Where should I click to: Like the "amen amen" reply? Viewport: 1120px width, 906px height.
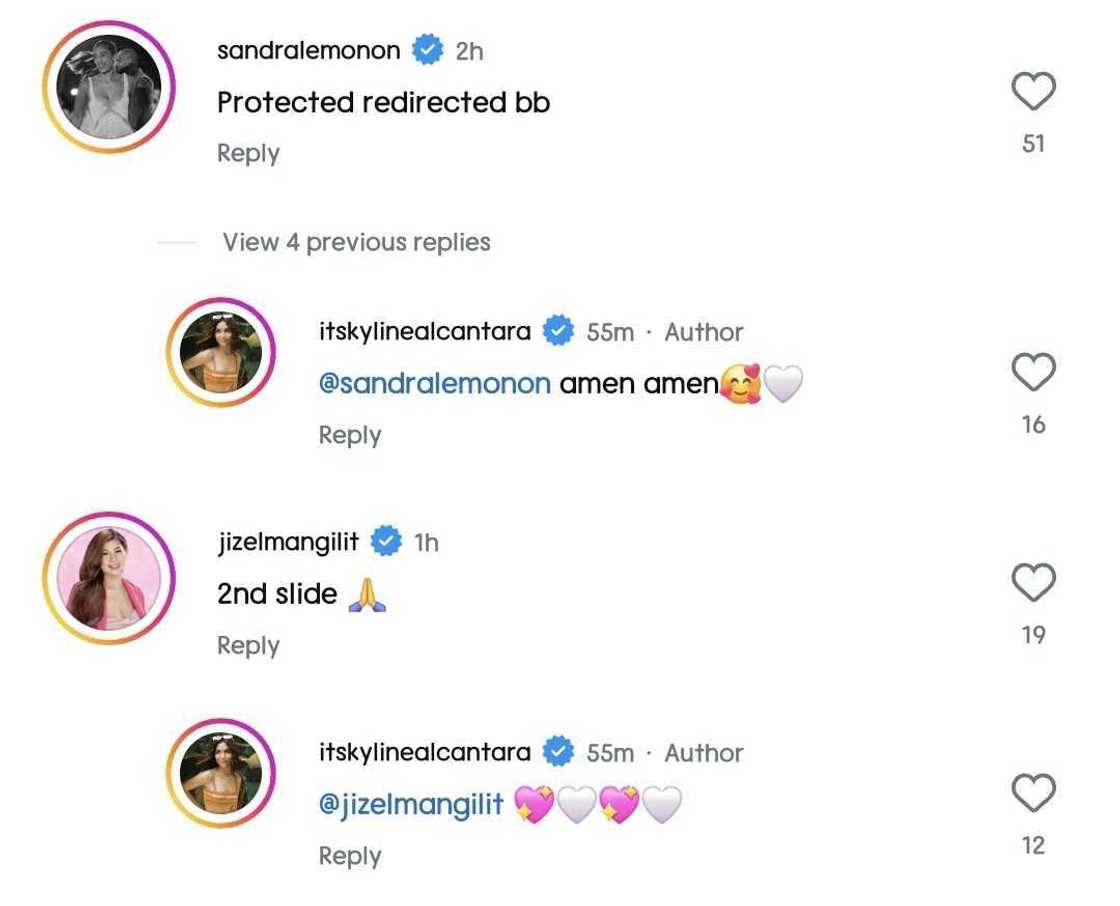tap(1033, 374)
